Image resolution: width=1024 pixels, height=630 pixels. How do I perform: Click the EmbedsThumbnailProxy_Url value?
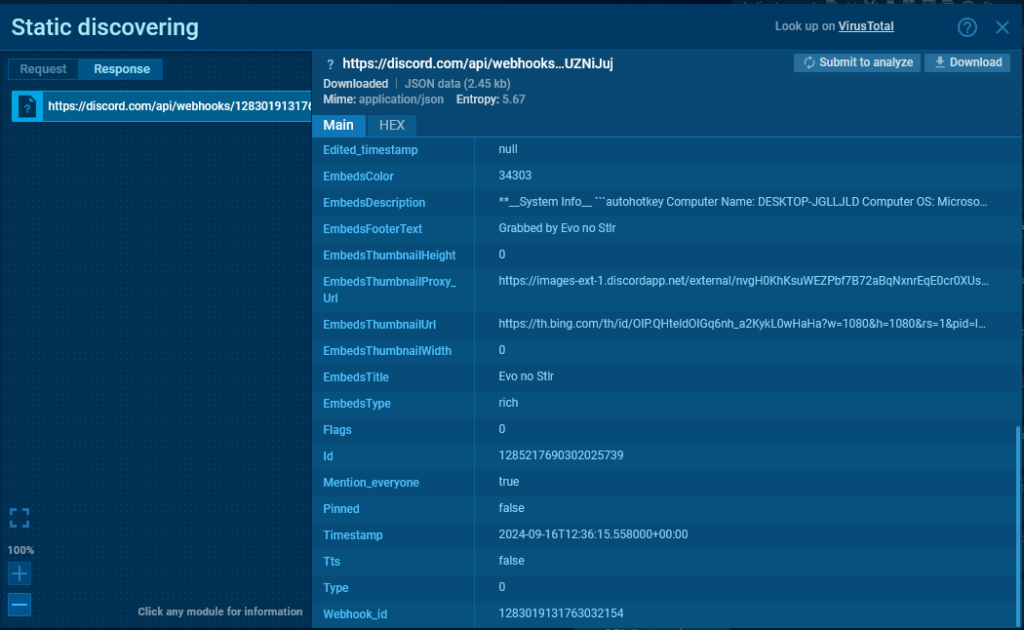click(x=742, y=281)
